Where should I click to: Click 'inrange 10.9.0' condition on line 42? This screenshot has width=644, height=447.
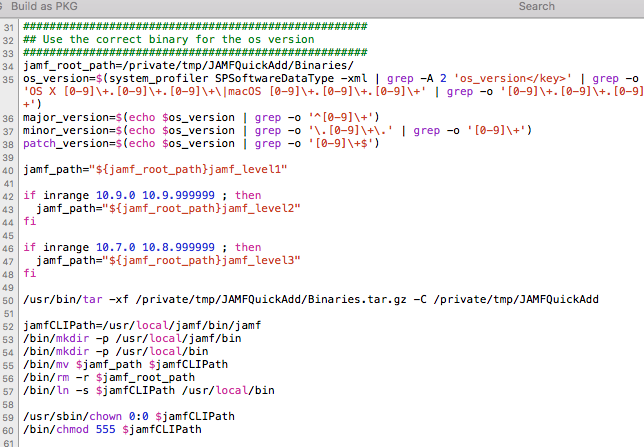pos(89,195)
